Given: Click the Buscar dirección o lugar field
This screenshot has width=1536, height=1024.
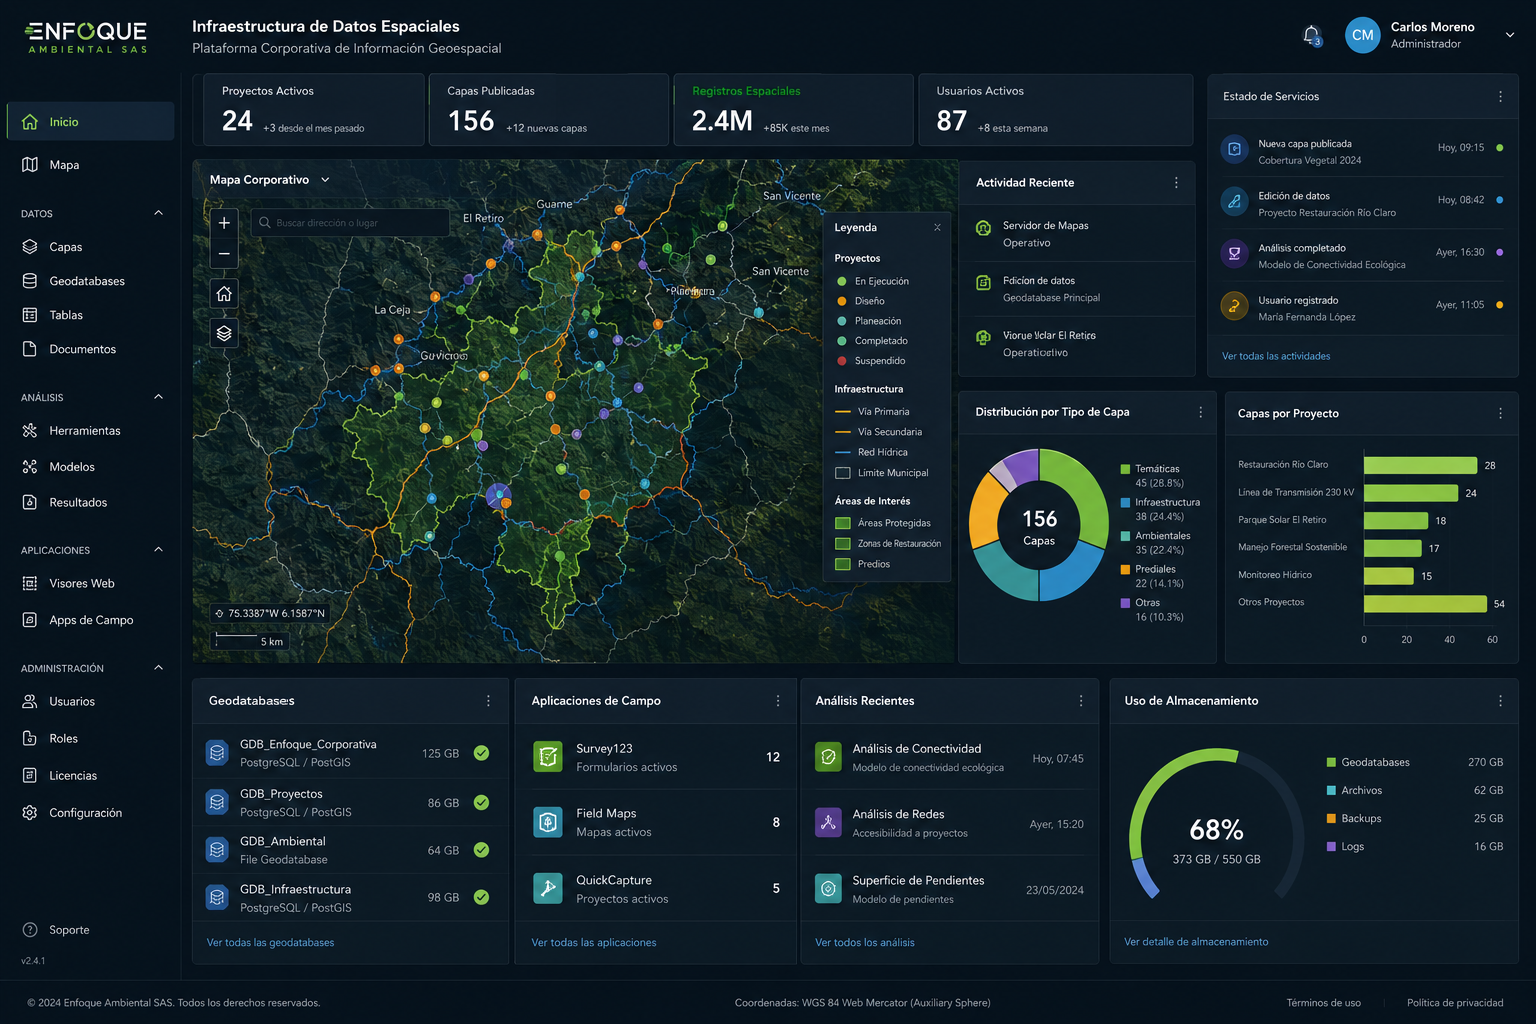Looking at the screenshot, I should [x=350, y=223].
